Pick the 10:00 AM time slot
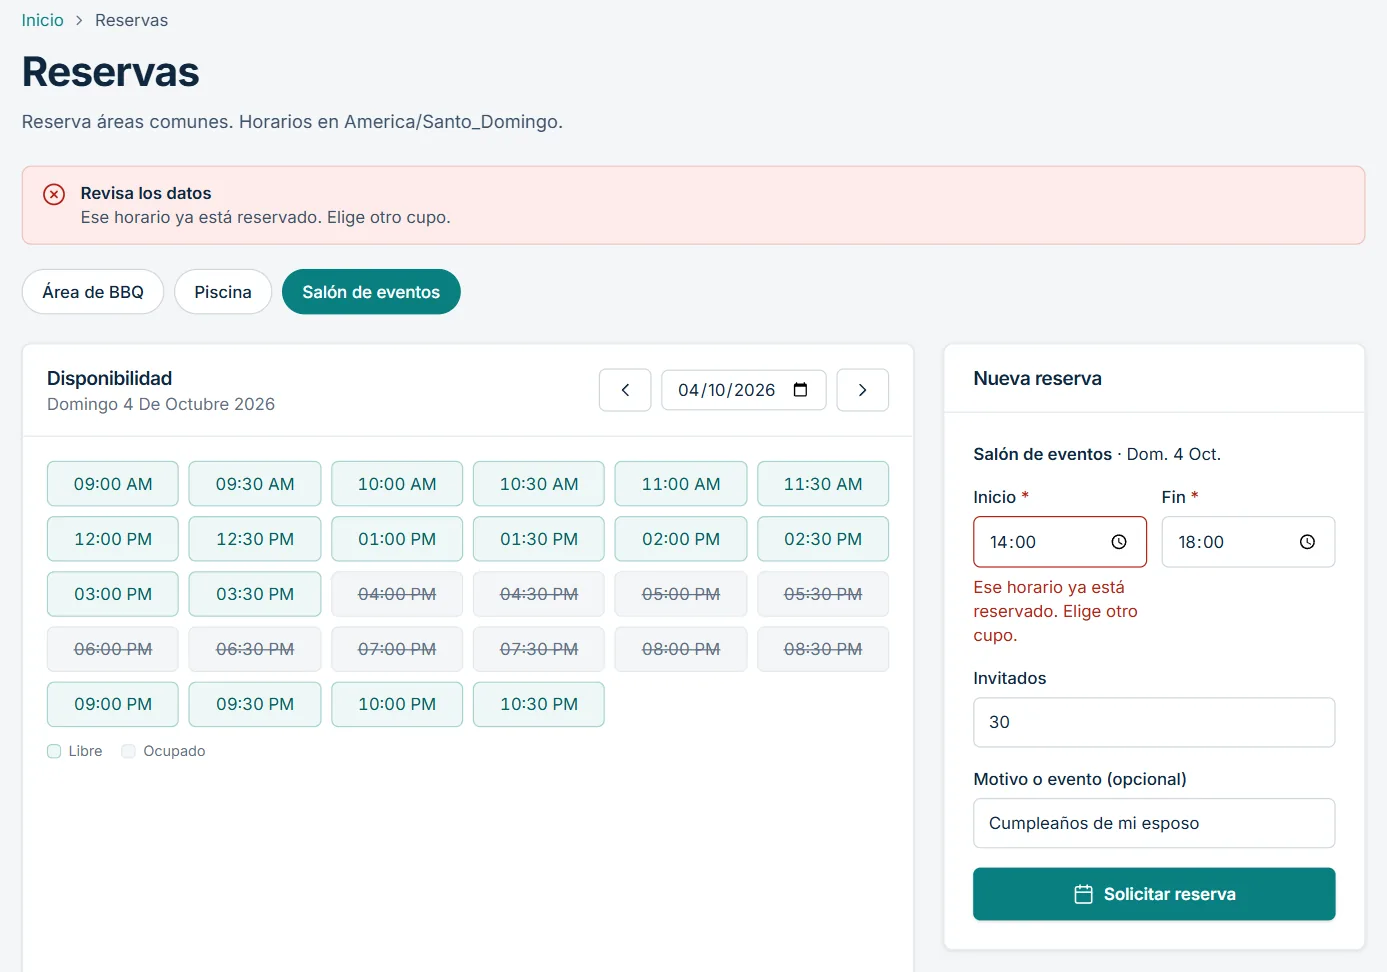This screenshot has width=1387, height=972. click(x=397, y=484)
